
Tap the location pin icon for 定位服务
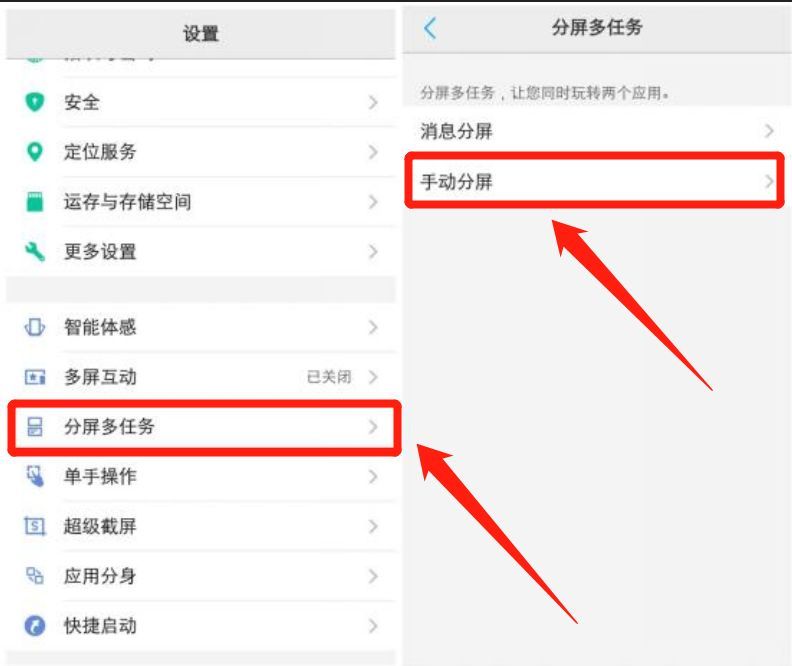pyautogui.click(x=34, y=151)
